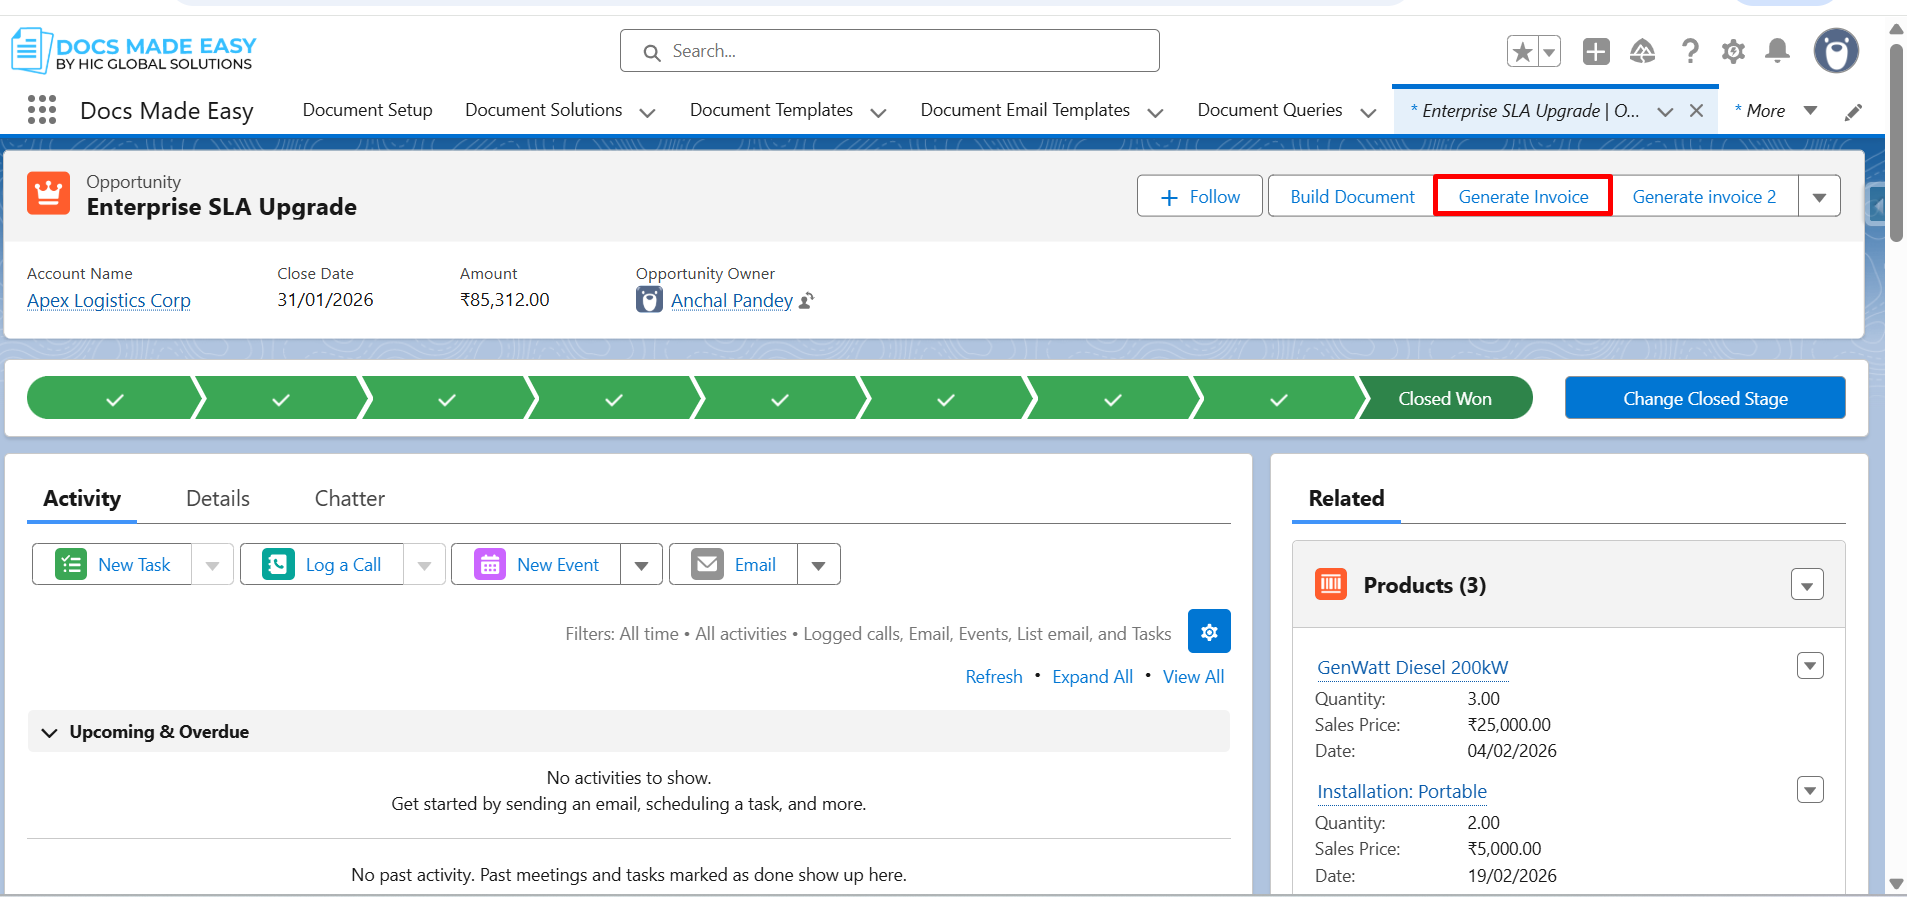Open New Task options dropdown arrow
The height and width of the screenshot is (897, 1907).
click(x=212, y=565)
